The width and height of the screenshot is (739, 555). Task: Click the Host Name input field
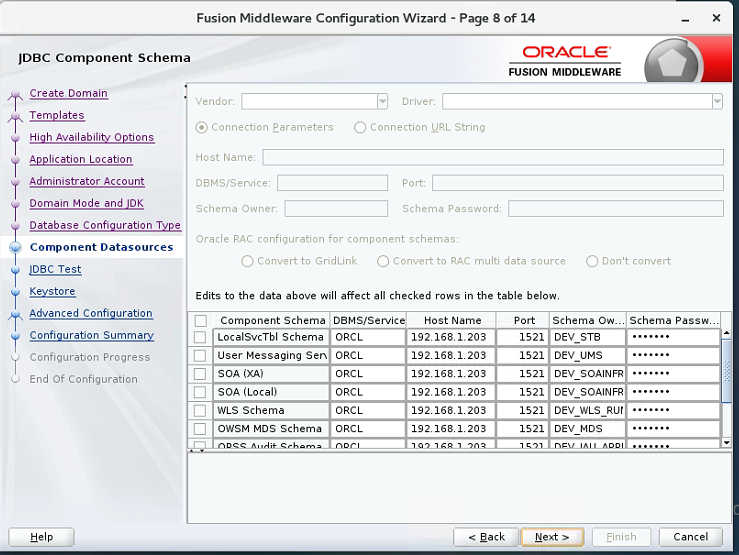(493, 157)
